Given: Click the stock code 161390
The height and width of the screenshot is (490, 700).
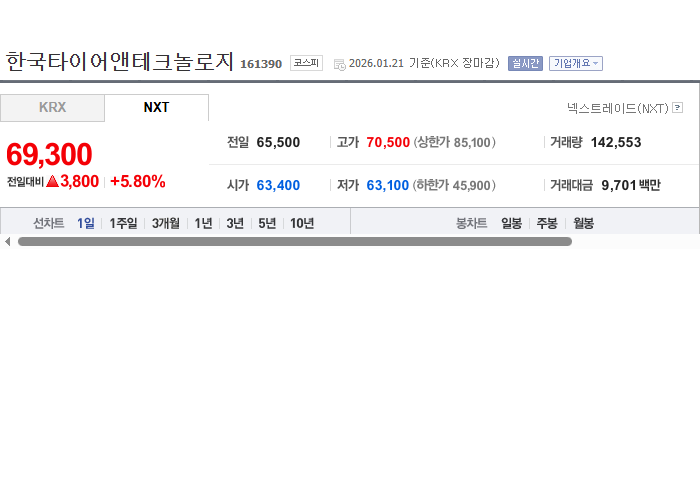Looking at the screenshot, I should coord(261,64).
